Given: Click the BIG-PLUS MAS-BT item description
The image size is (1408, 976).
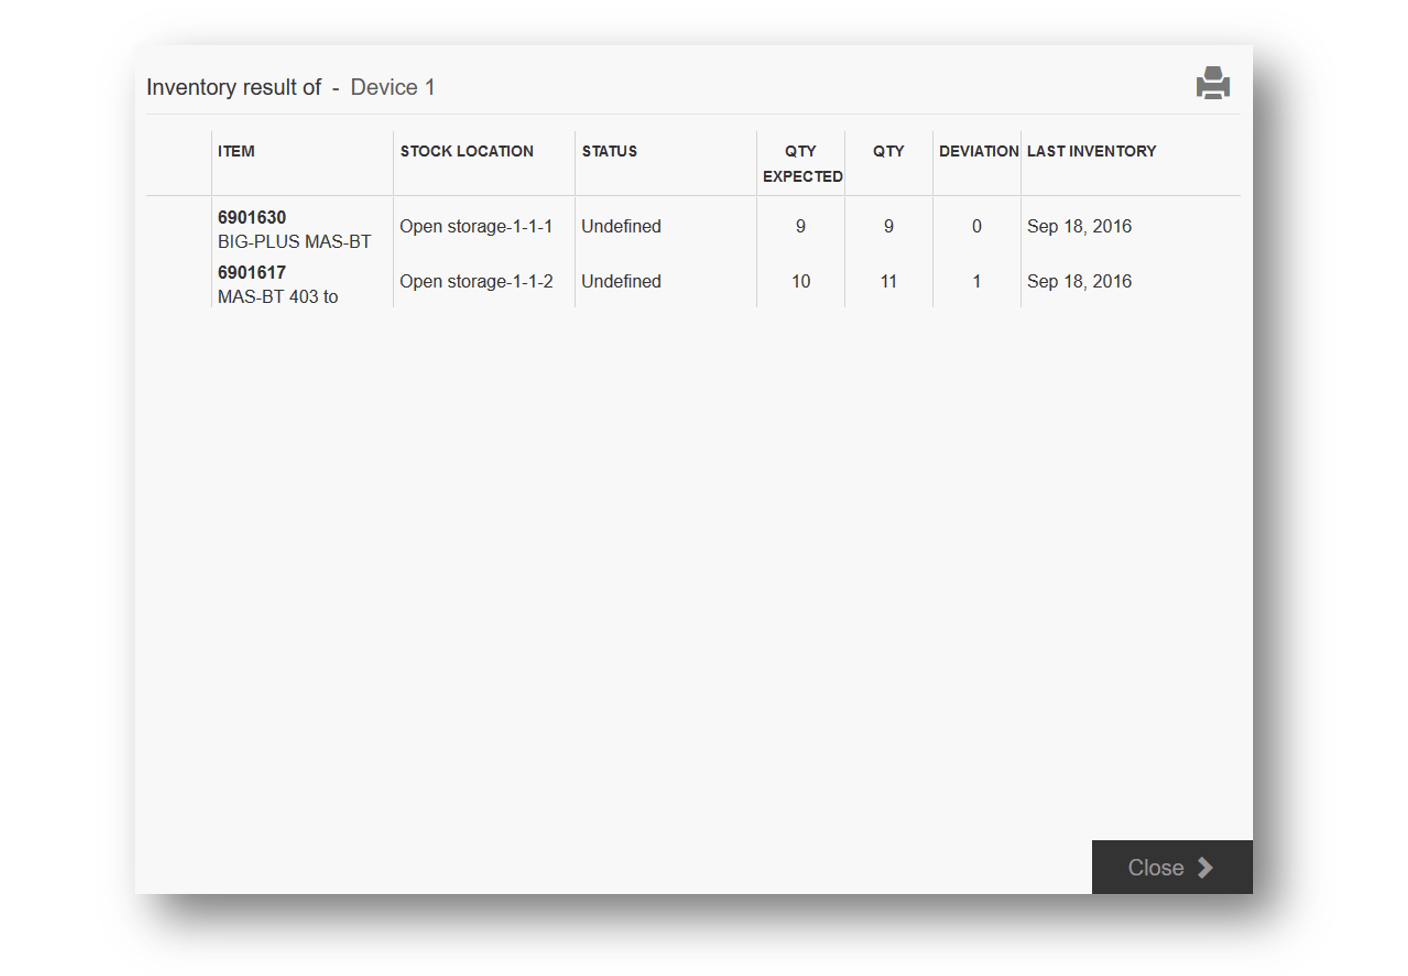Looking at the screenshot, I should (x=294, y=242).
